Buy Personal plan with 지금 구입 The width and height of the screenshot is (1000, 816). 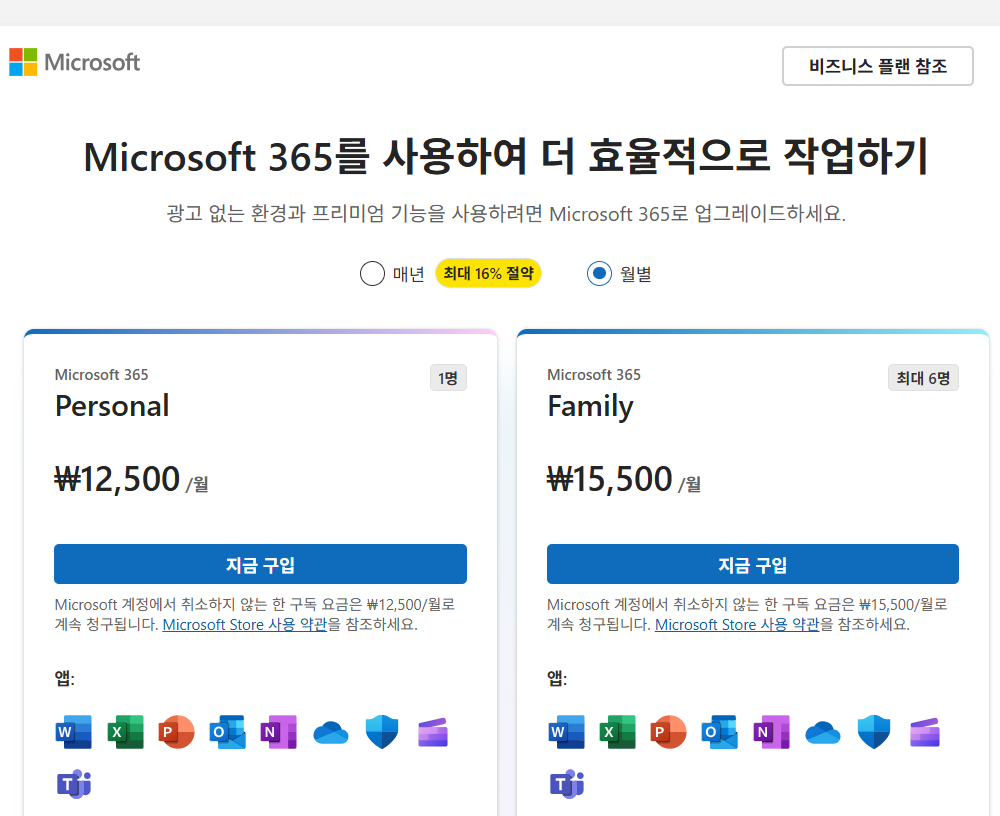[x=260, y=564]
